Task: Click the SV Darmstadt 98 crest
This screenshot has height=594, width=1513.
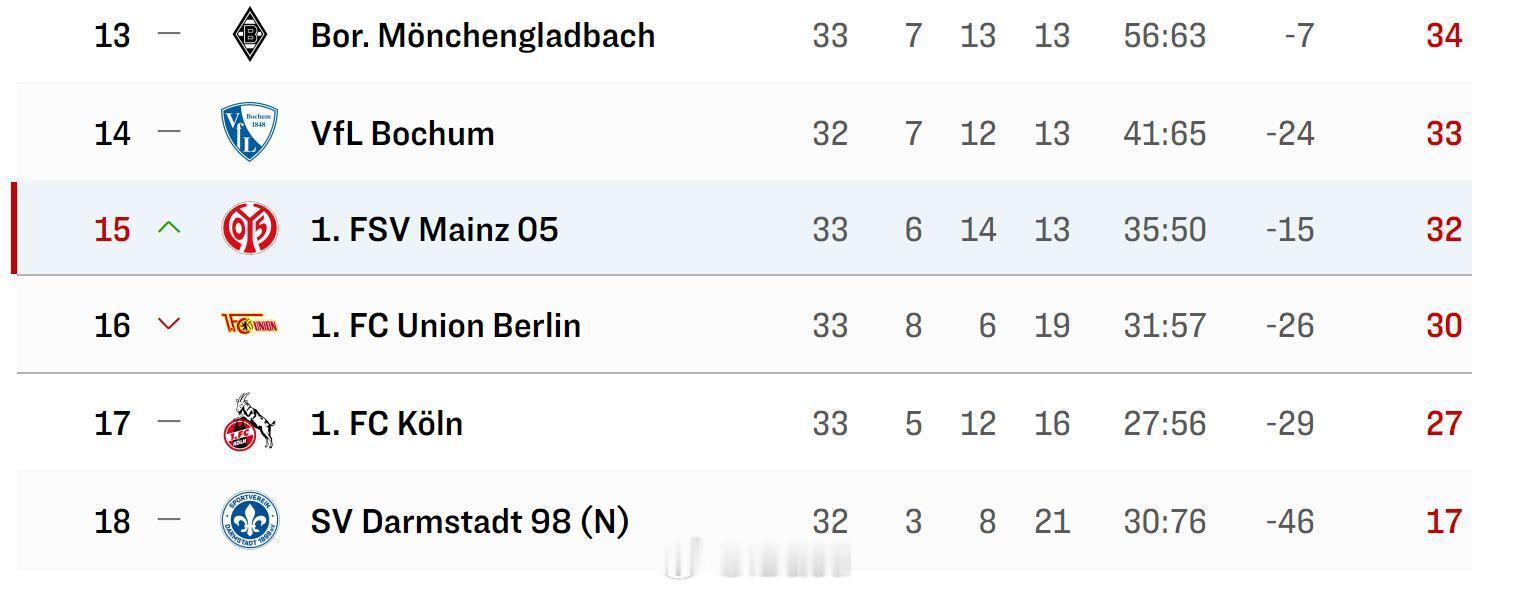Action: tap(249, 521)
